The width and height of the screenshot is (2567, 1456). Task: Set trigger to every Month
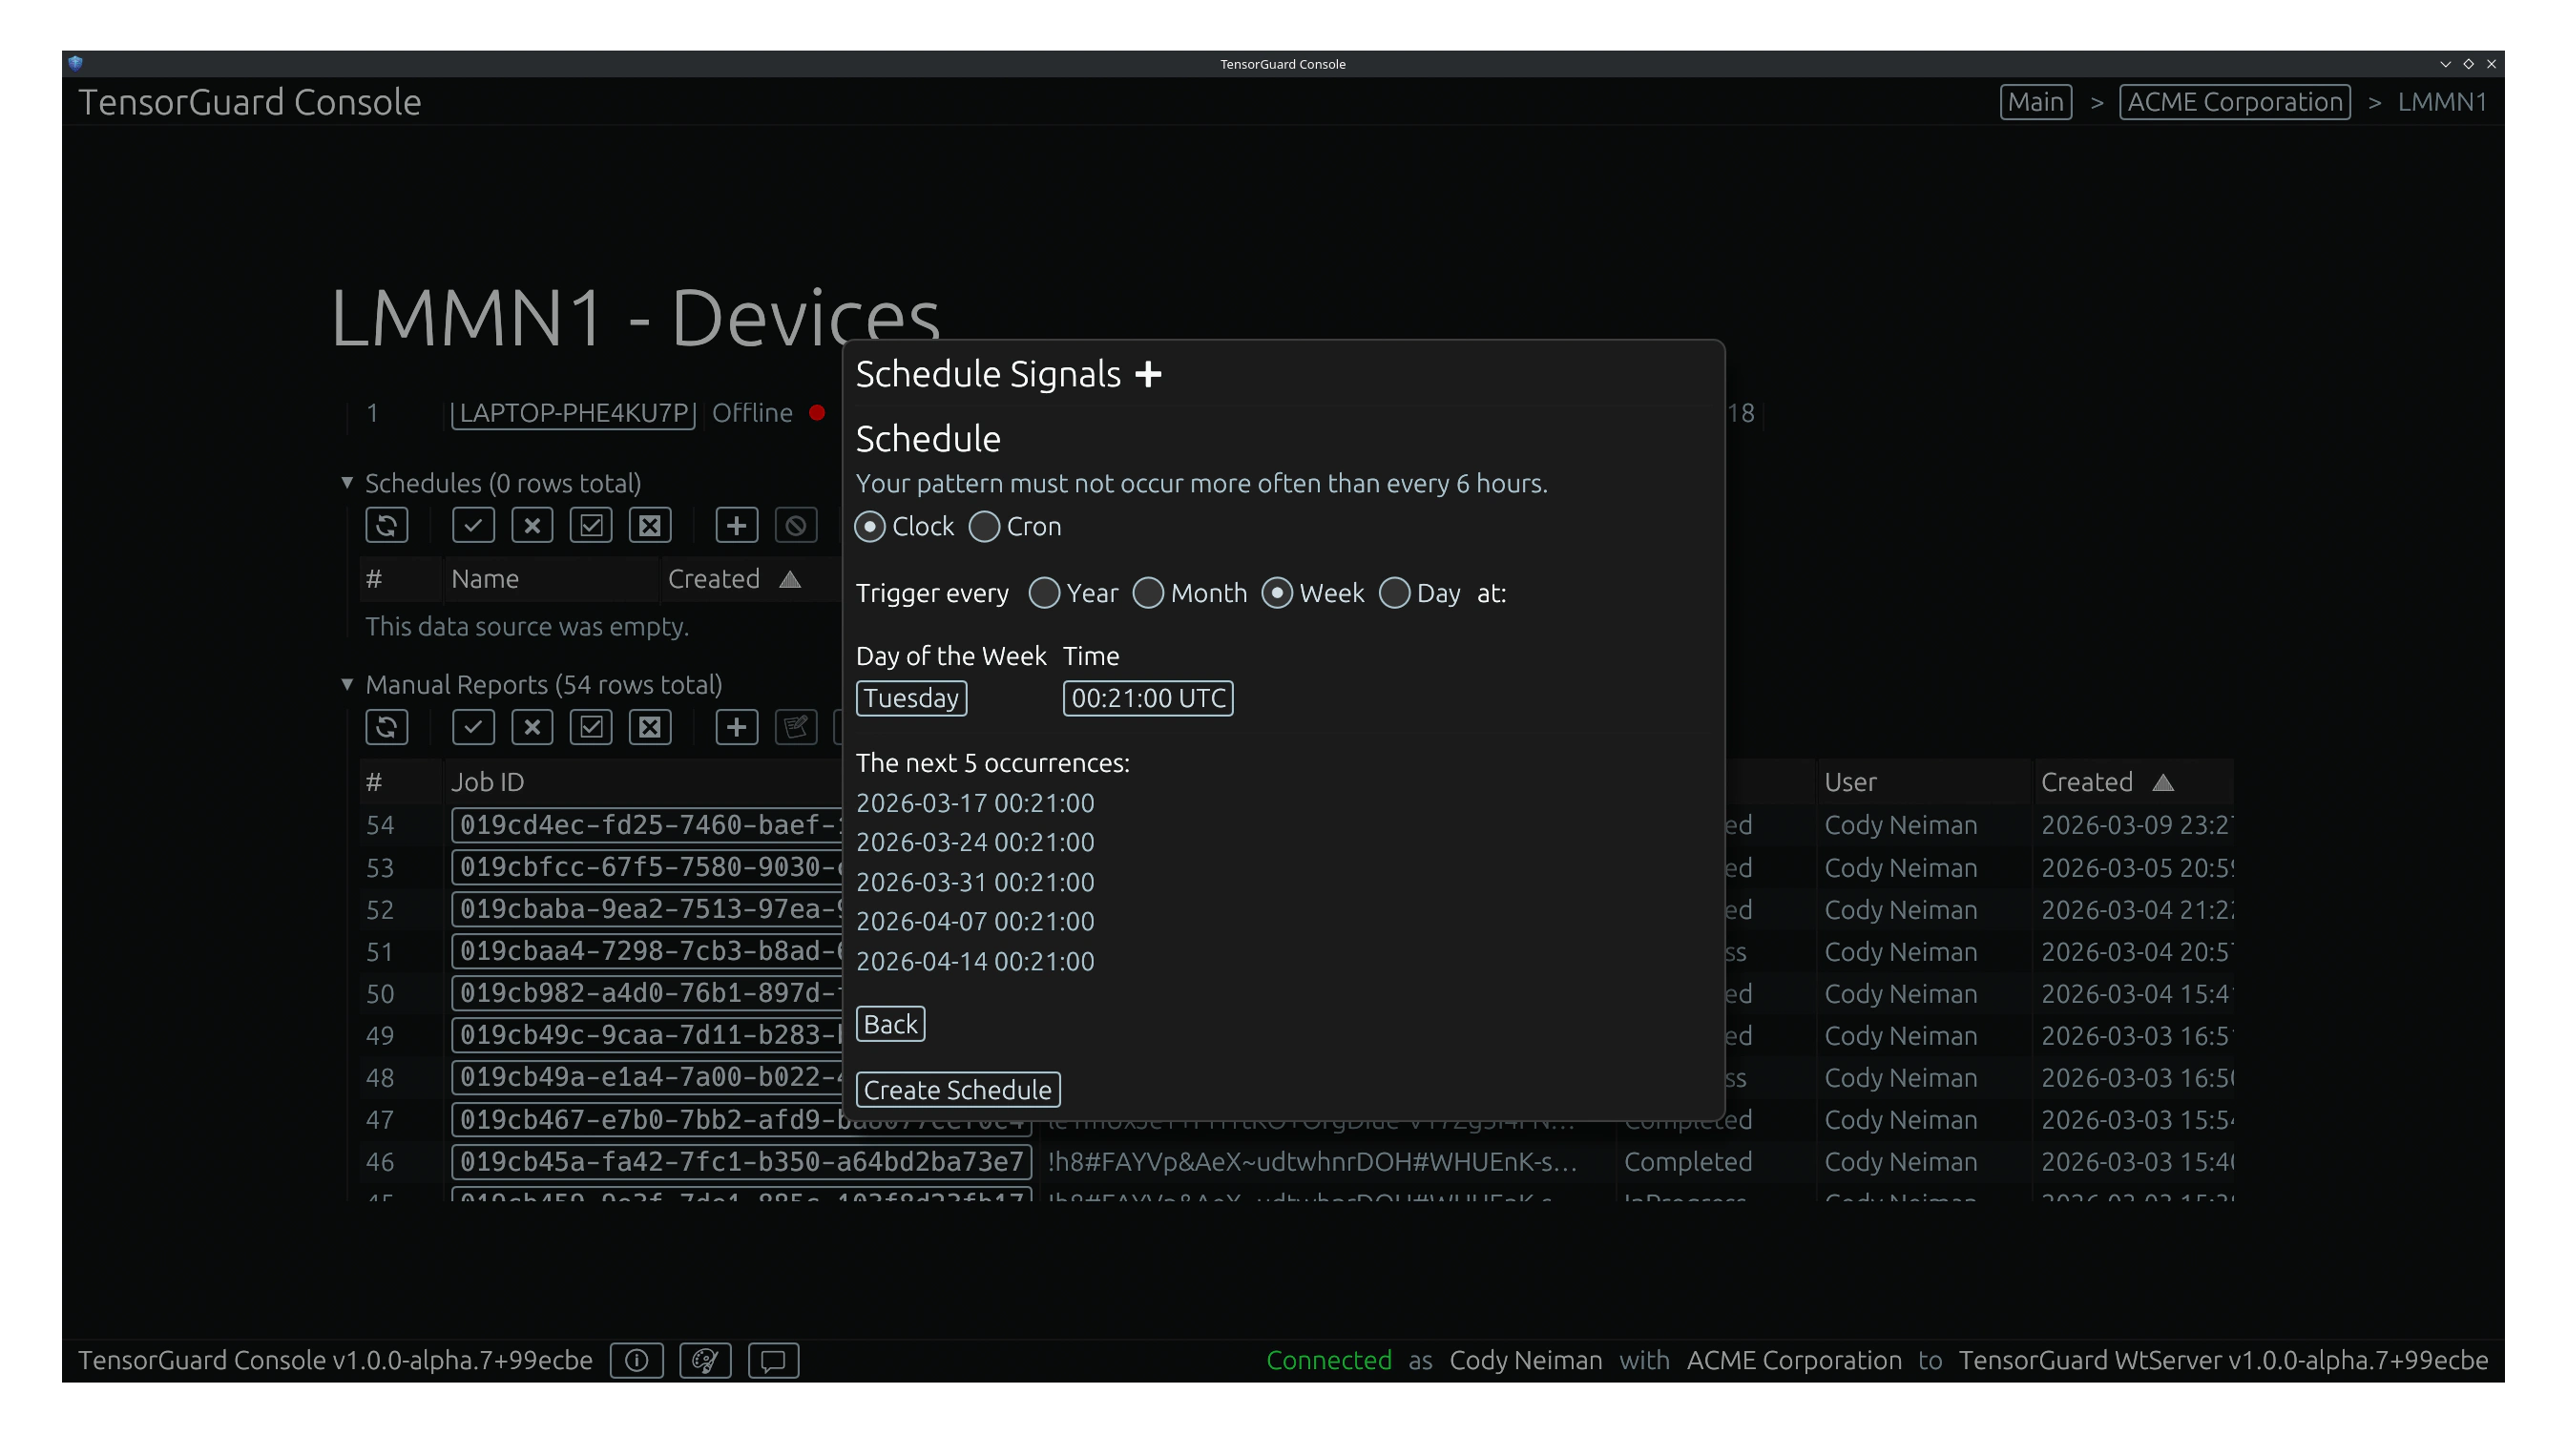[x=1148, y=593]
